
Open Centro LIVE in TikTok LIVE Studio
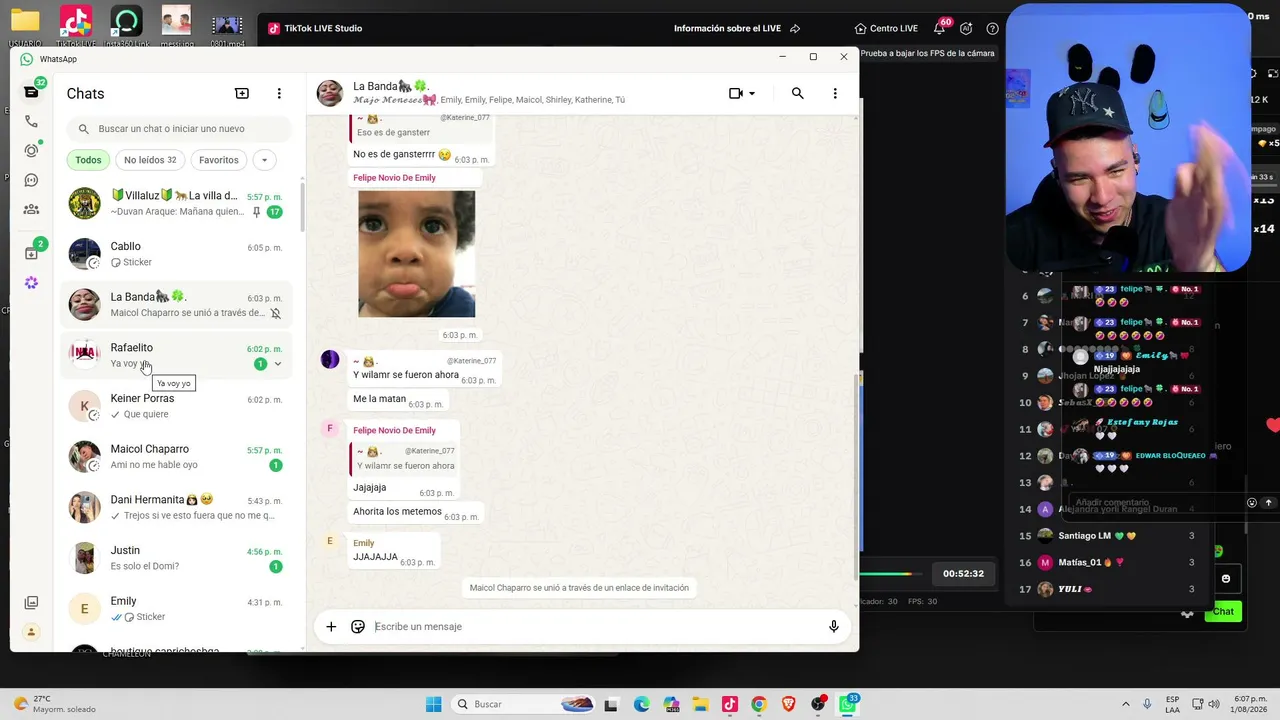[887, 28]
